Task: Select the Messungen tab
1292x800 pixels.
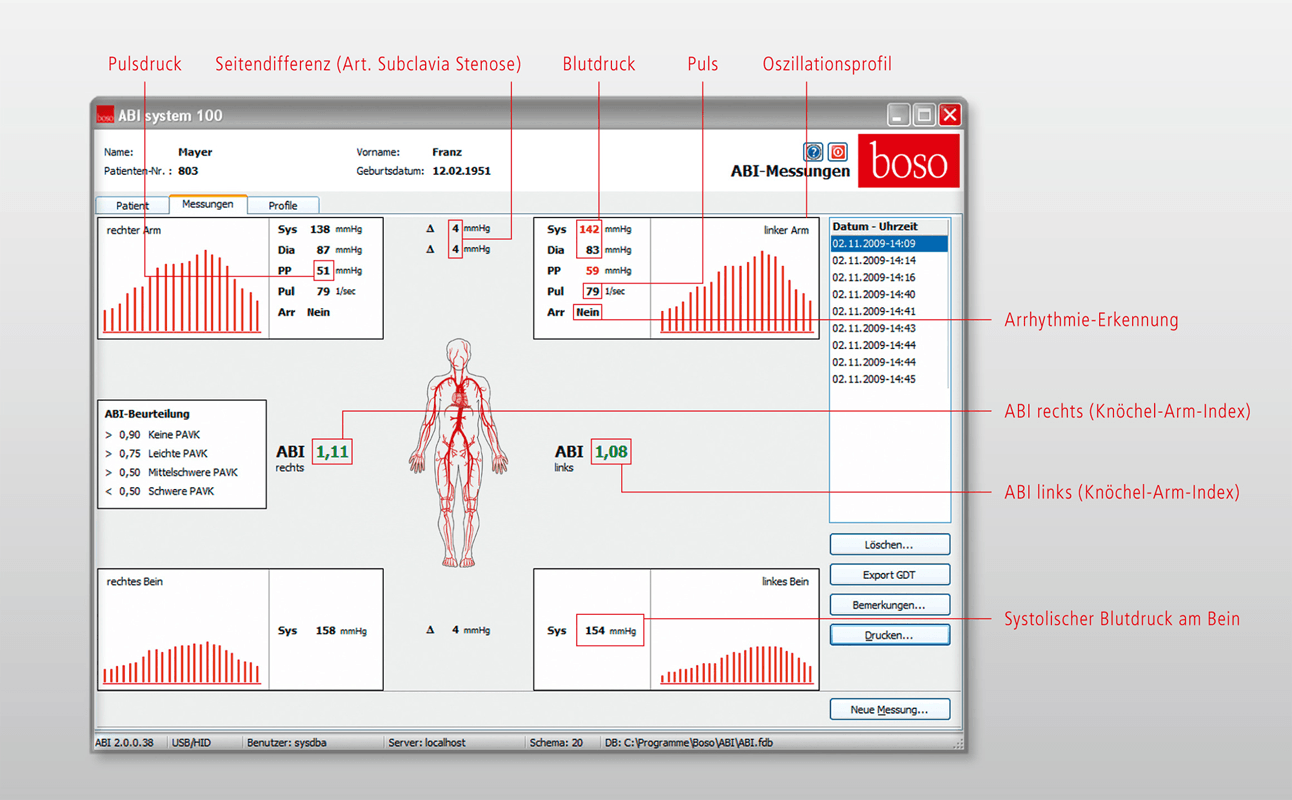Action: click(208, 204)
